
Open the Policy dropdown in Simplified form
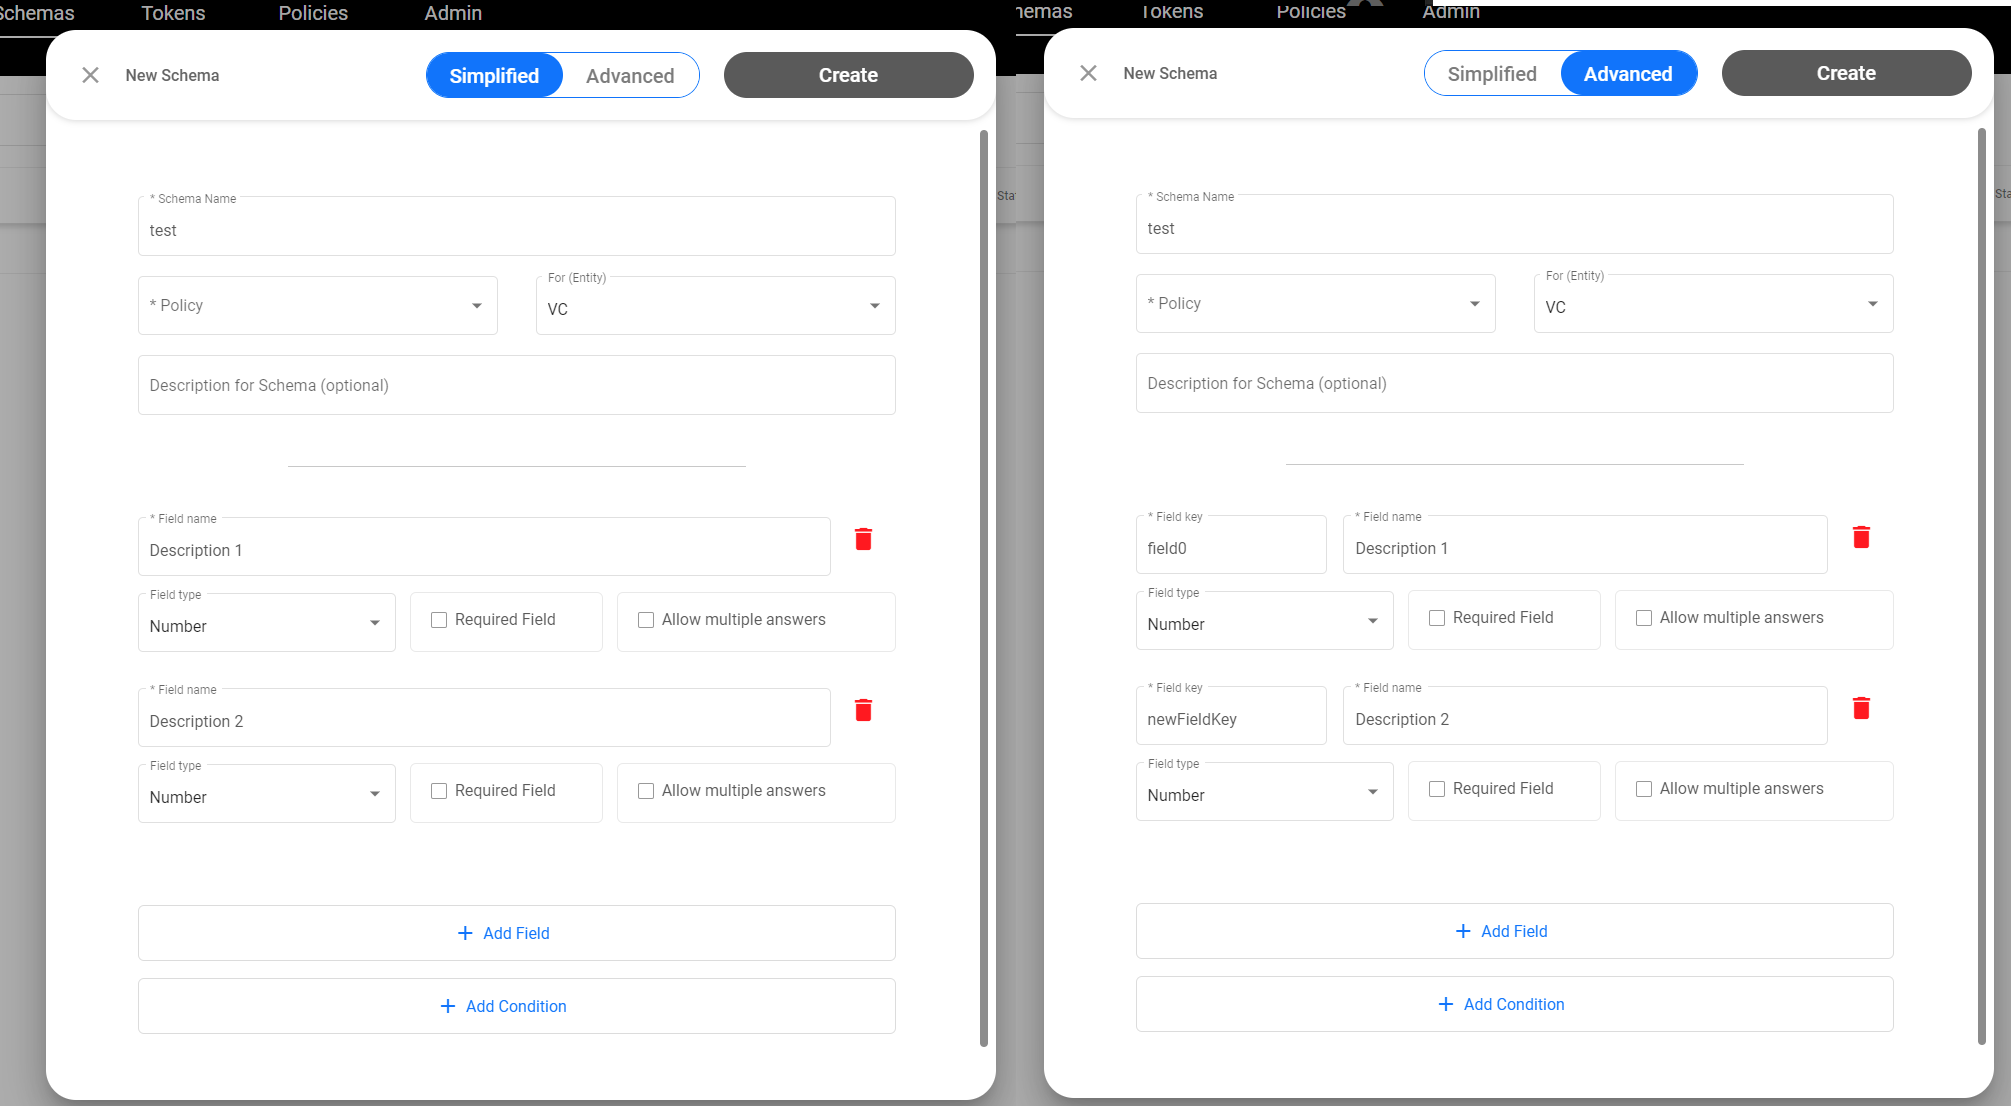tap(317, 305)
